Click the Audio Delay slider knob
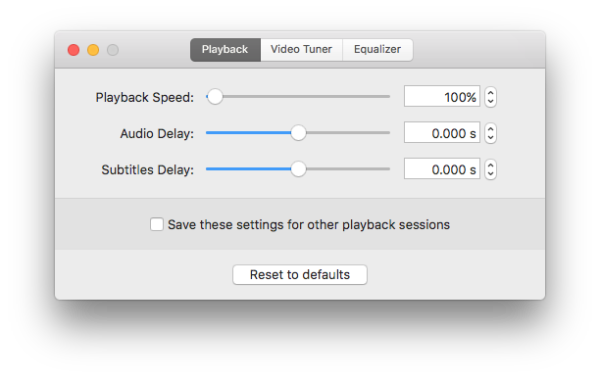 click(x=298, y=133)
